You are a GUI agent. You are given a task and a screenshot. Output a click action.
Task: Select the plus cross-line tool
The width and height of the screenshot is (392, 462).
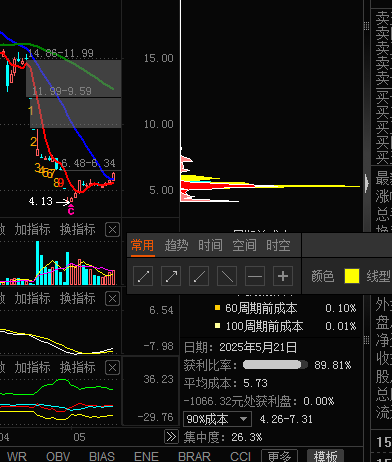283,276
